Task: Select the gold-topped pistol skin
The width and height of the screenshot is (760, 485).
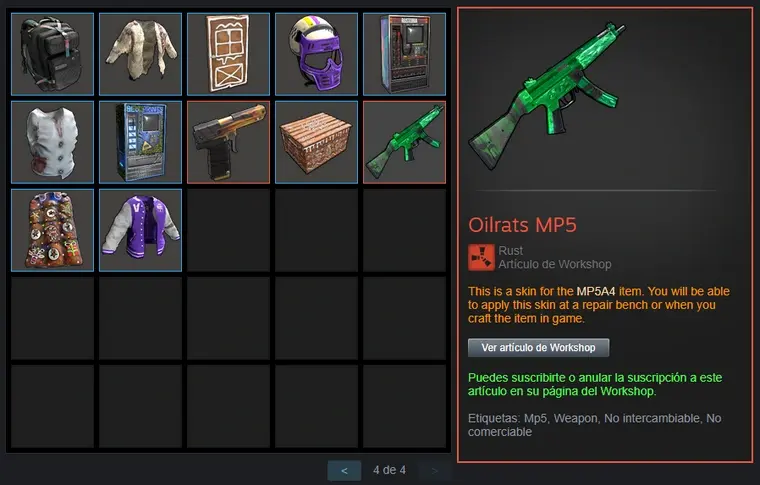Action: click(x=228, y=142)
